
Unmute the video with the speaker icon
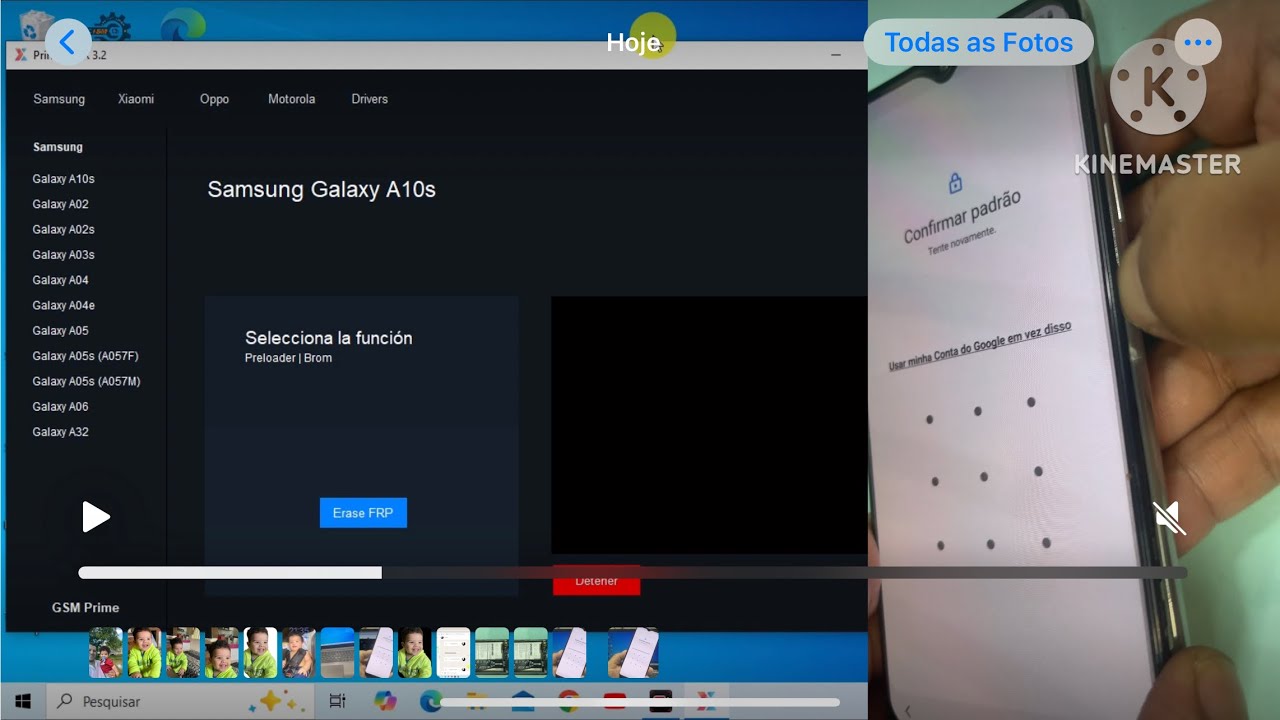1169,518
